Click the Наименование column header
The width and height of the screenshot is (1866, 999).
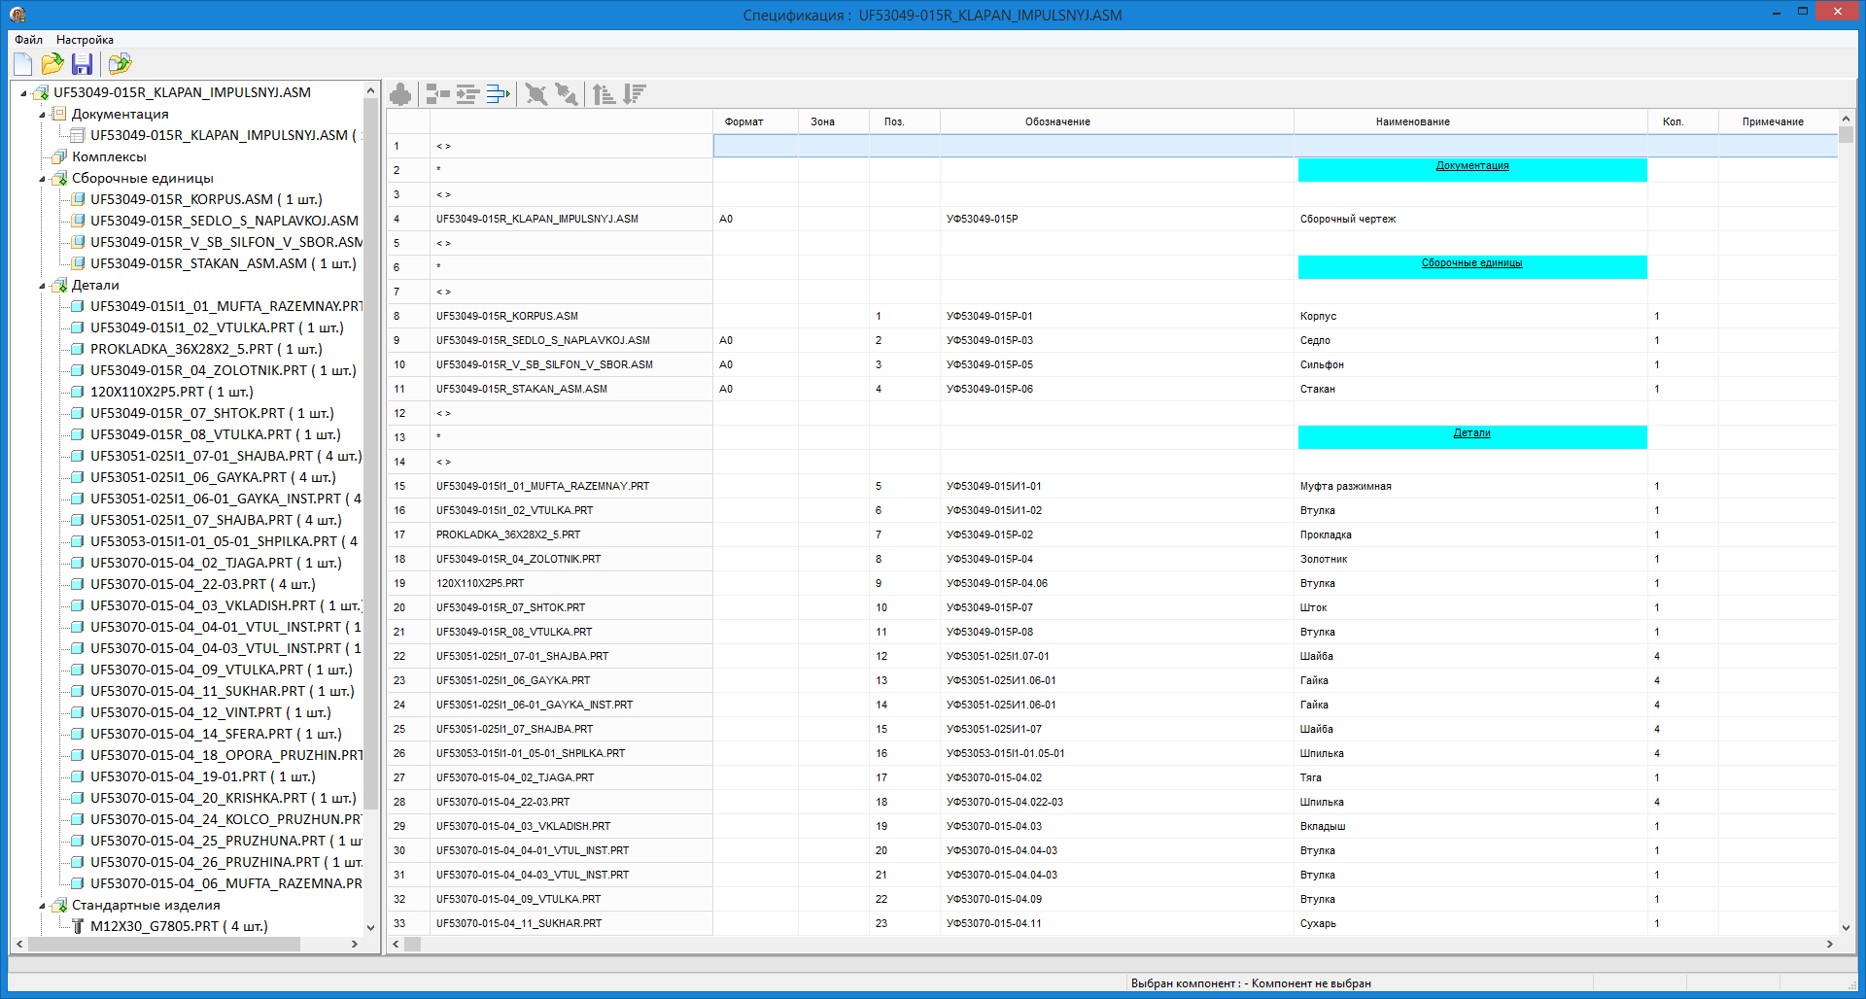(1471, 121)
